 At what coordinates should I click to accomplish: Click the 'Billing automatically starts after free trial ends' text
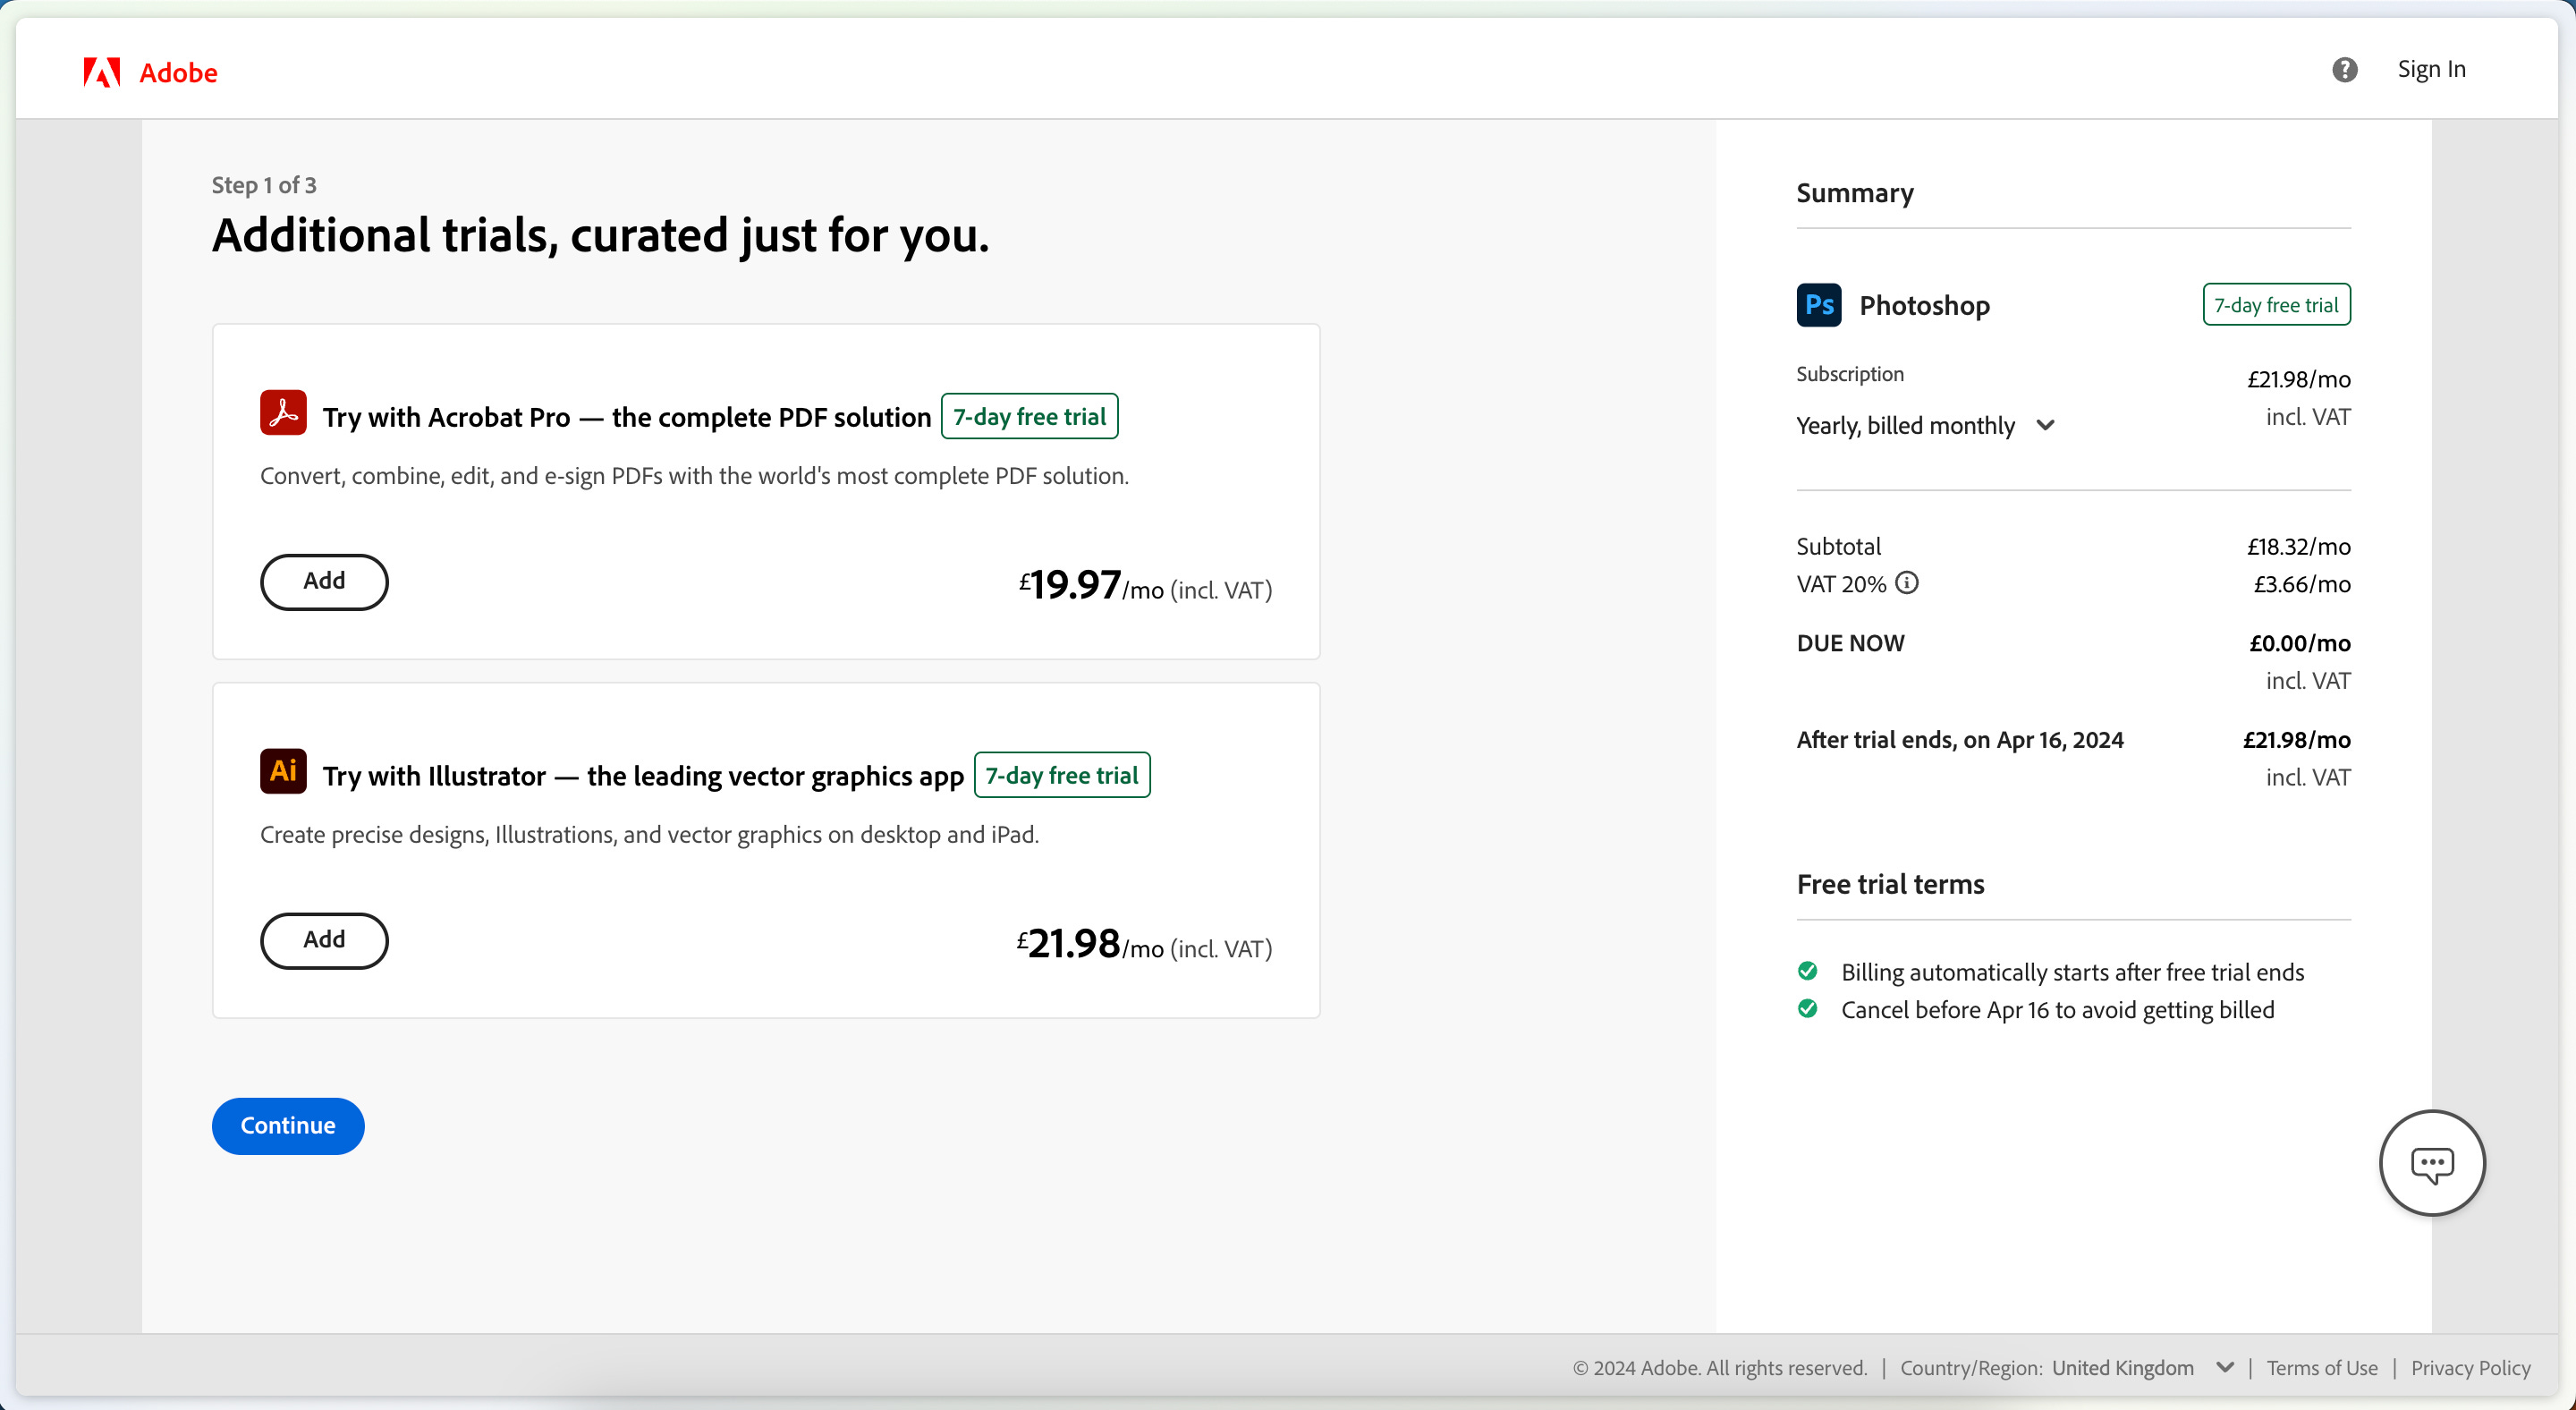(2072, 972)
